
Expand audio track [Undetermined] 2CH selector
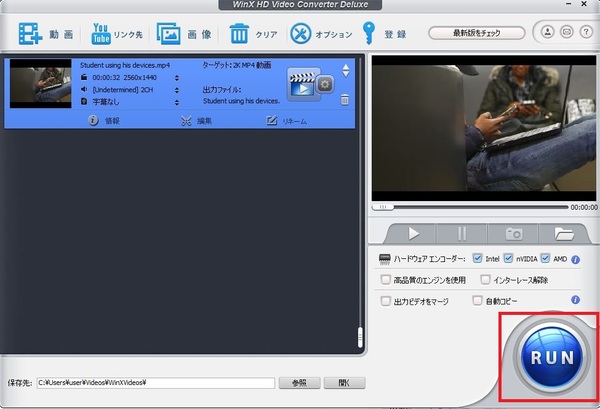[177, 90]
